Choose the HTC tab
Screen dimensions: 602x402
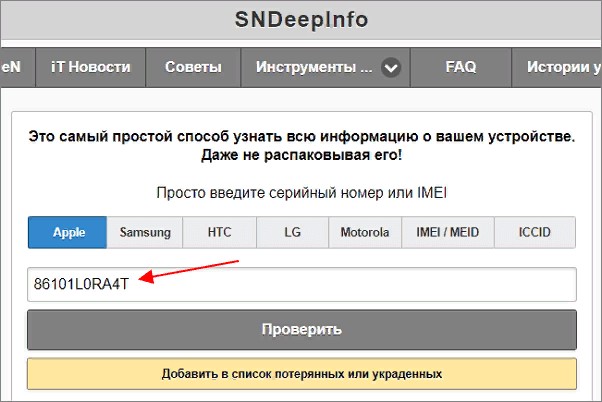point(219,232)
